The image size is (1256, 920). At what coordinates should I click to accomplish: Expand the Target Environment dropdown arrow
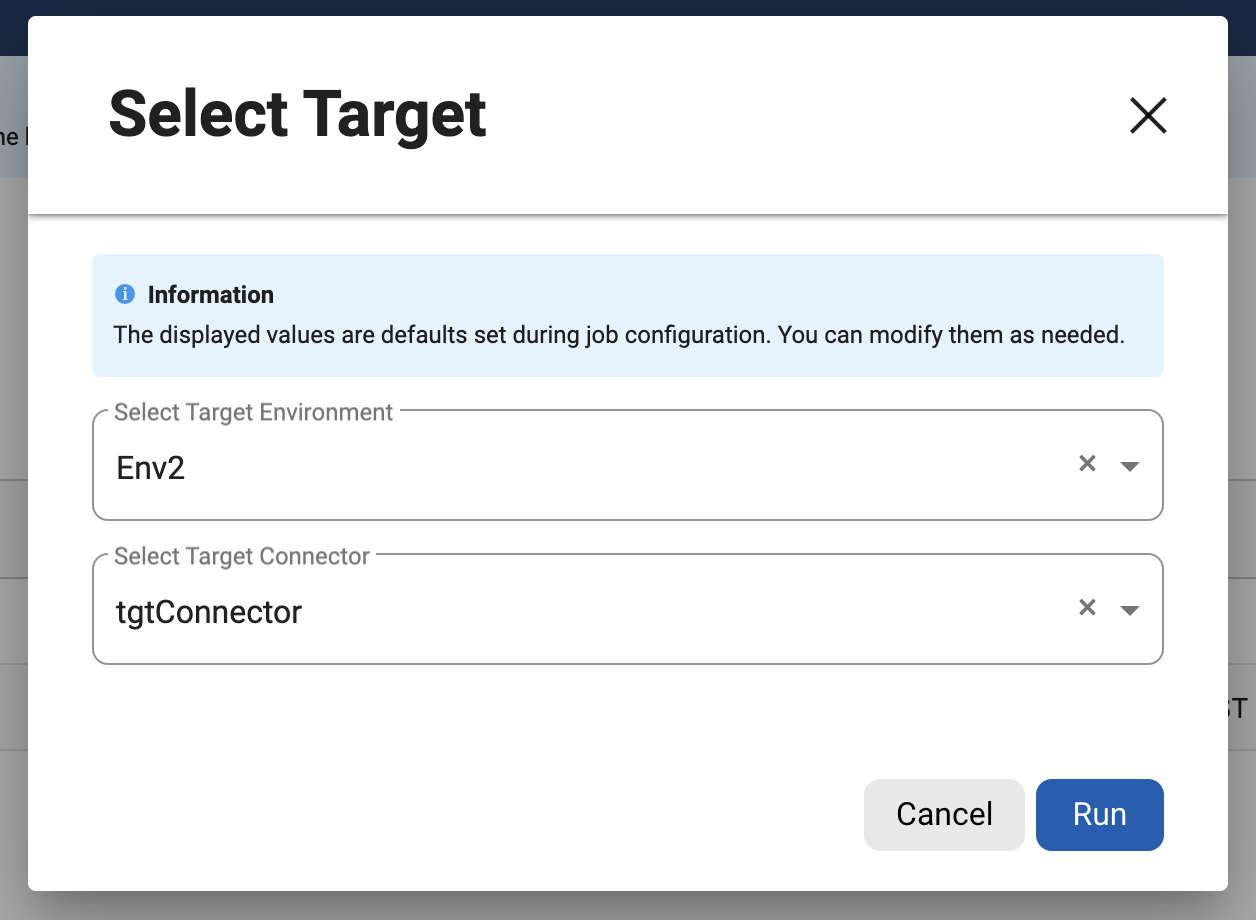click(x=1130, y=466)
